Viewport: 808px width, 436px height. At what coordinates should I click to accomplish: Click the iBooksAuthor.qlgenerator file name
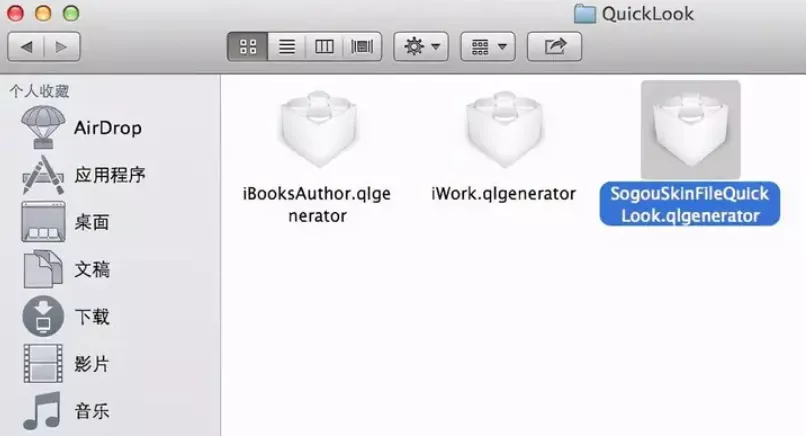(317, 205)
